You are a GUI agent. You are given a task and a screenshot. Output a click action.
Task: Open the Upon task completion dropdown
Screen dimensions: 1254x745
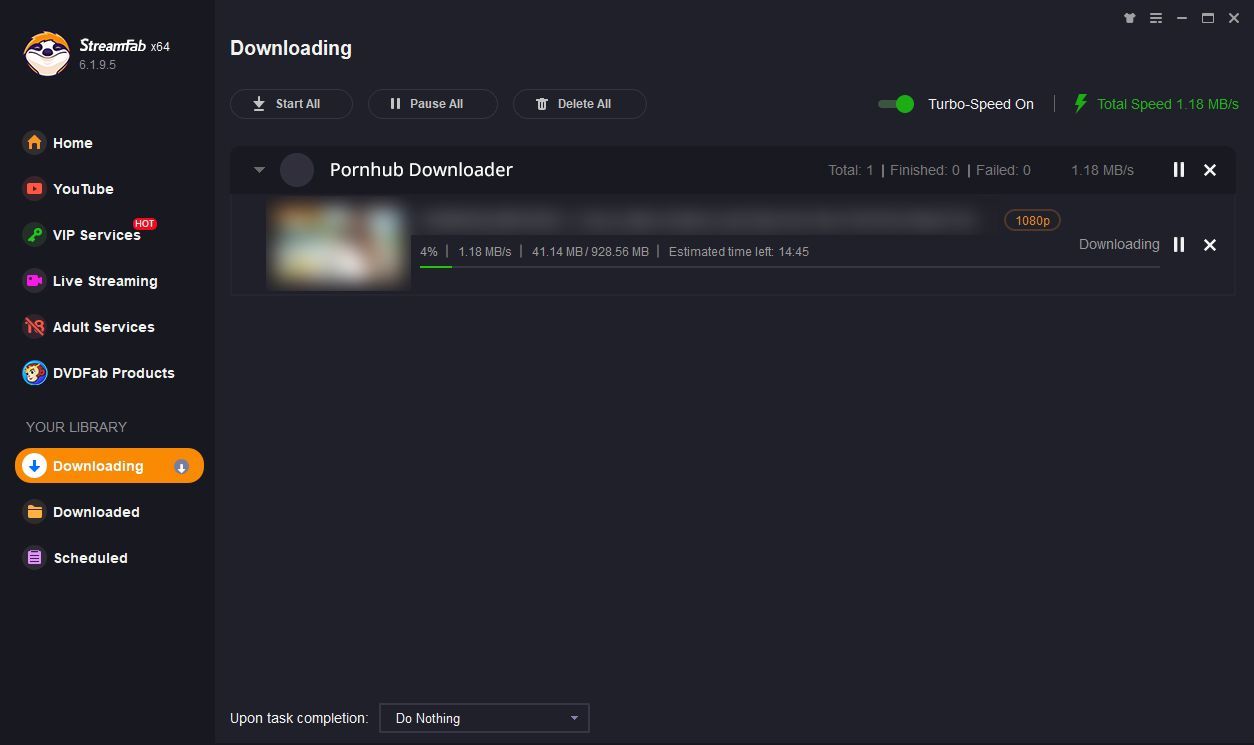click(485, 718)
